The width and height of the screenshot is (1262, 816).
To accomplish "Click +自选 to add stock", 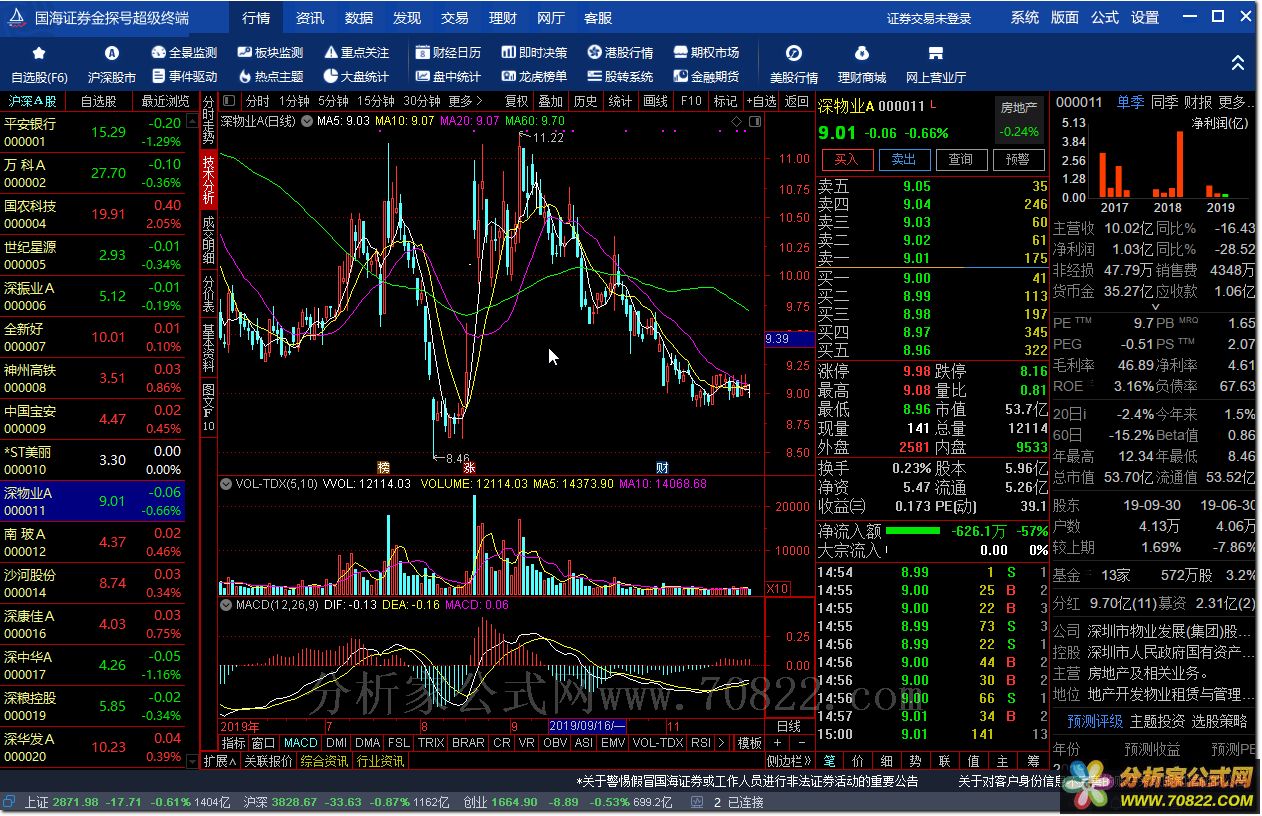I will click(762, 101).
